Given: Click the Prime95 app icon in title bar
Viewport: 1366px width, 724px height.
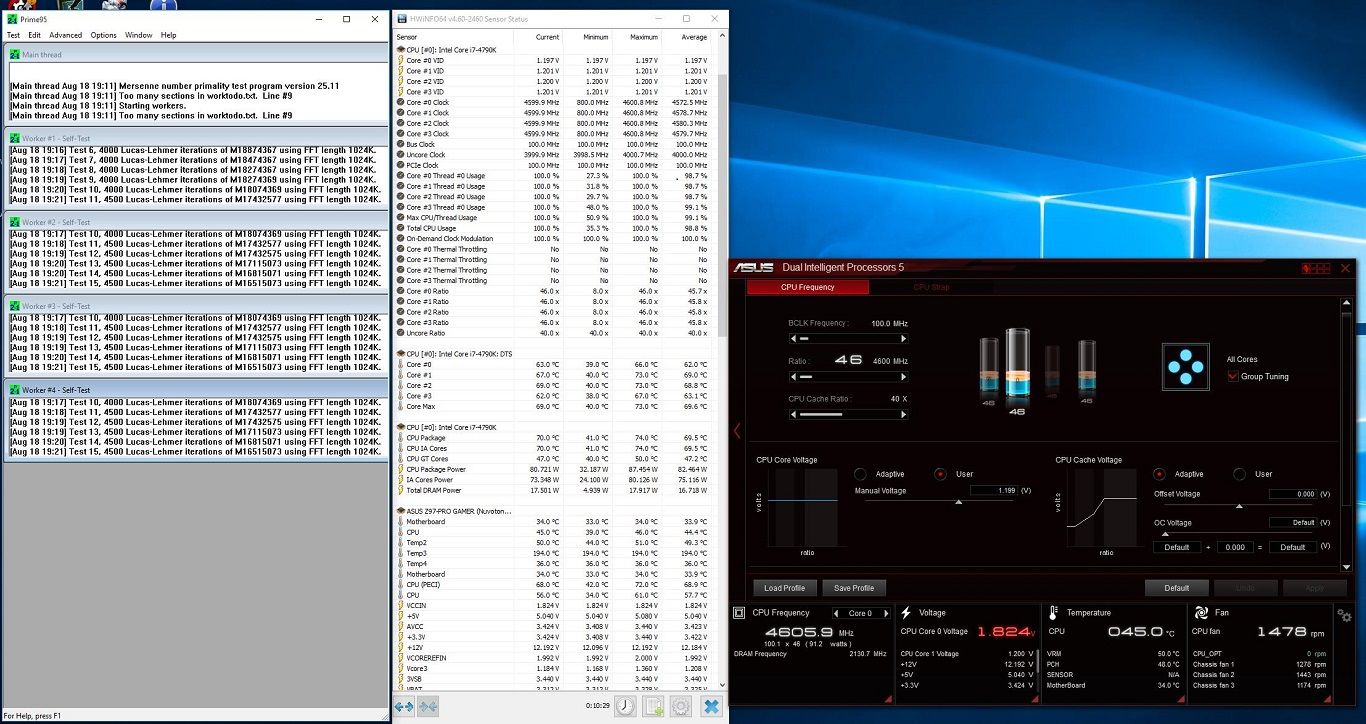Looking at the screenshot, I should pyautogui.click(x=12, y=19).
